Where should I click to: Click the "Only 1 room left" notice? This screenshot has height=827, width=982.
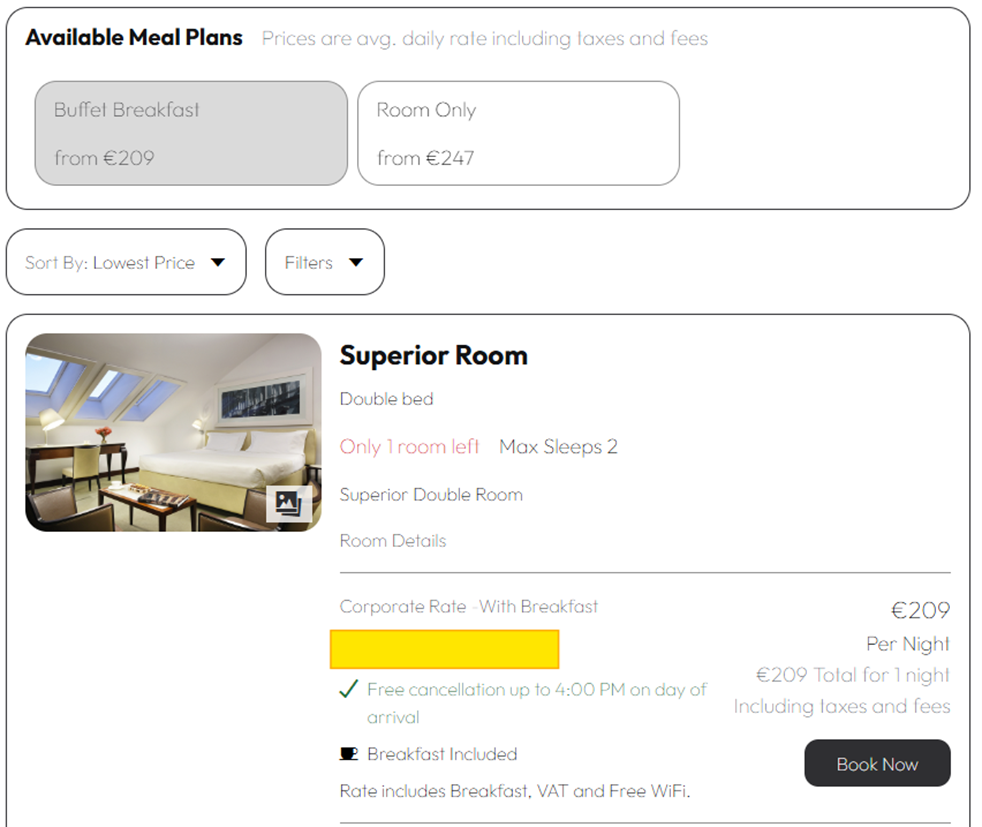point(410,447)
